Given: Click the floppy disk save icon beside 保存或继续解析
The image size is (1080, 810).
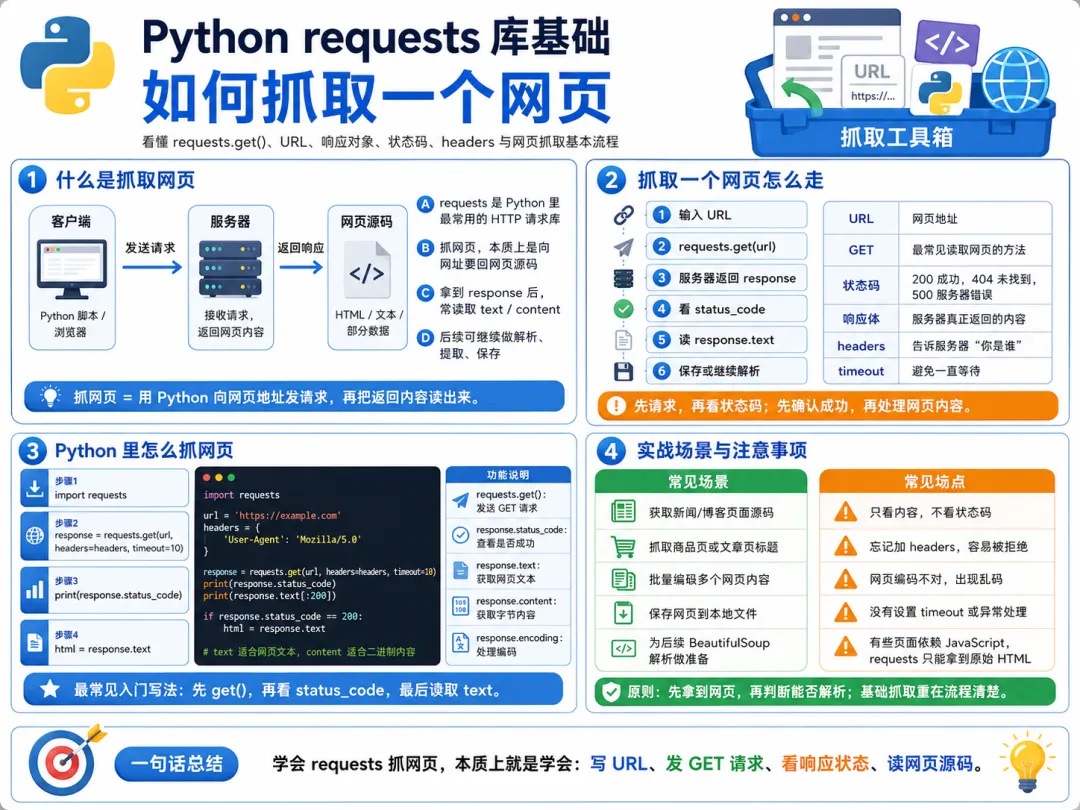Looking at the screenshot, I should (x=623, y=371).
